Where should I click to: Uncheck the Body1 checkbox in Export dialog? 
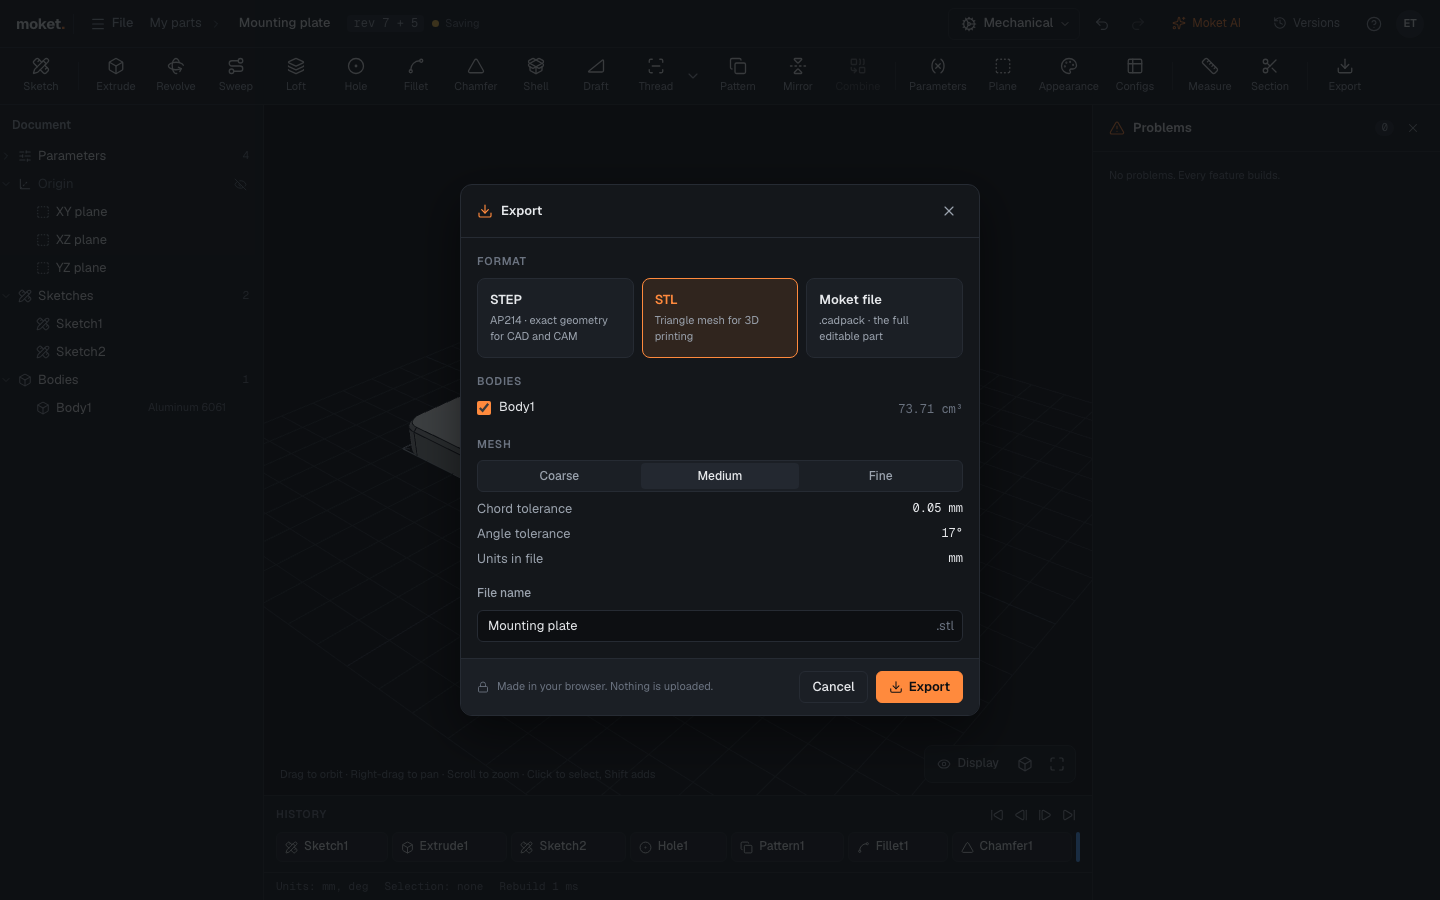tap(484, 407)
